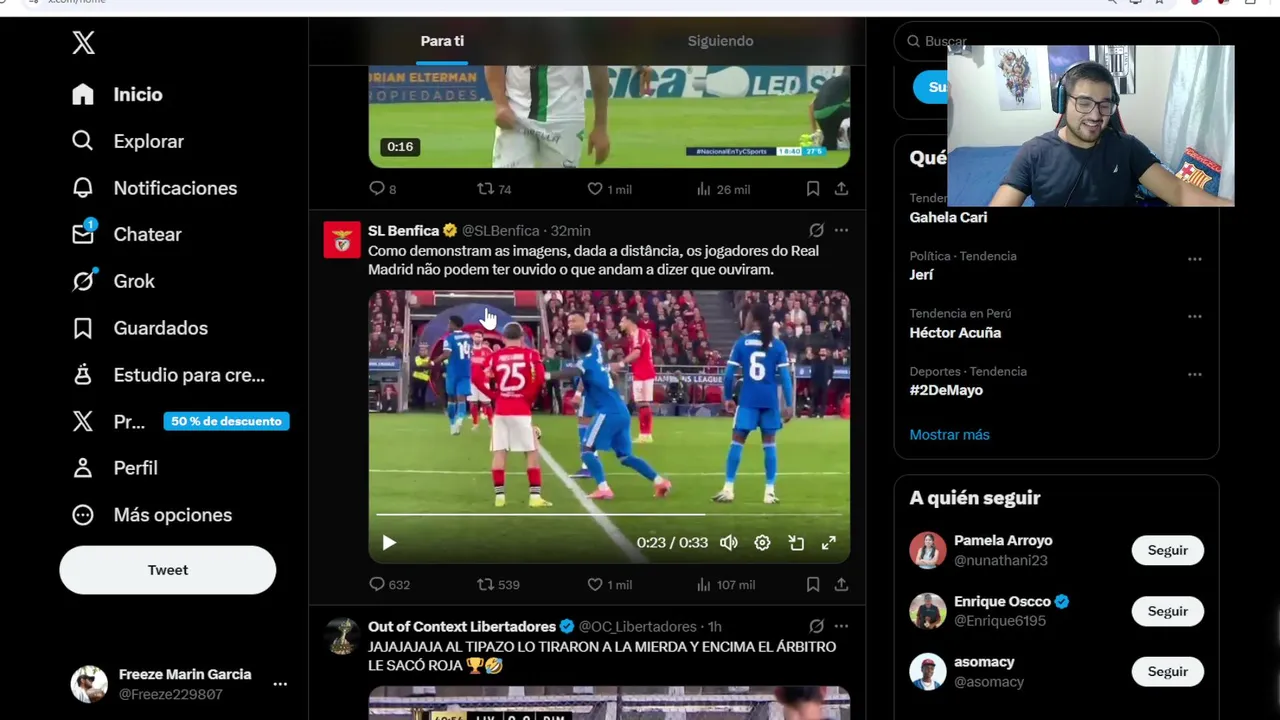Screen dimensions: 1280x720
Task: Click Grok explain icon on SL Benfica post
Action: pos(816,230)
